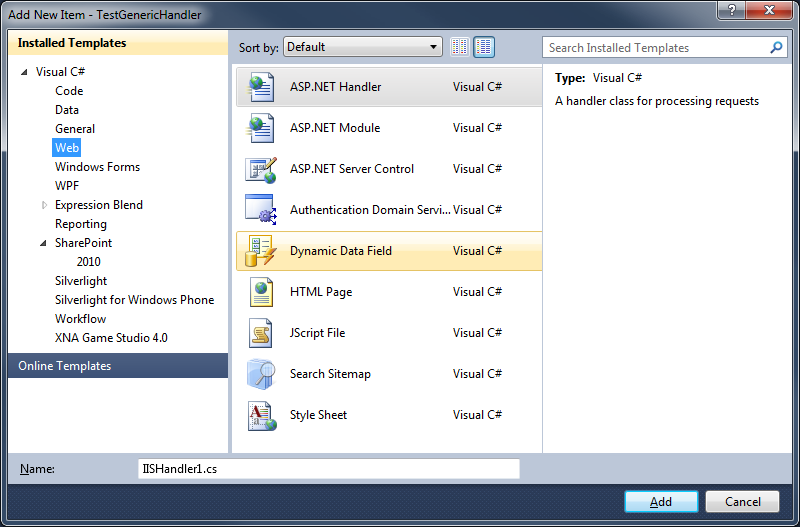Select the Style Sheet label

pos(318,415)
